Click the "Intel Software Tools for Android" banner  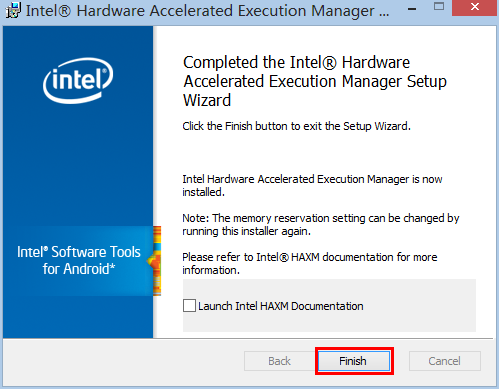tap(79, 261)
